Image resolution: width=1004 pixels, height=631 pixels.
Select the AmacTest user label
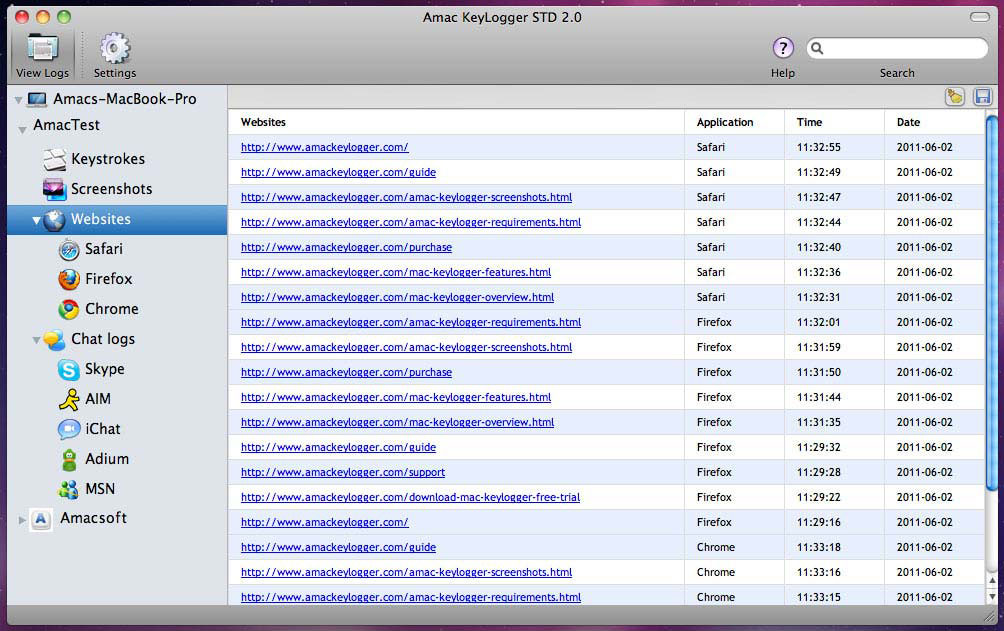pyautogui.click(x=67, y=126)
